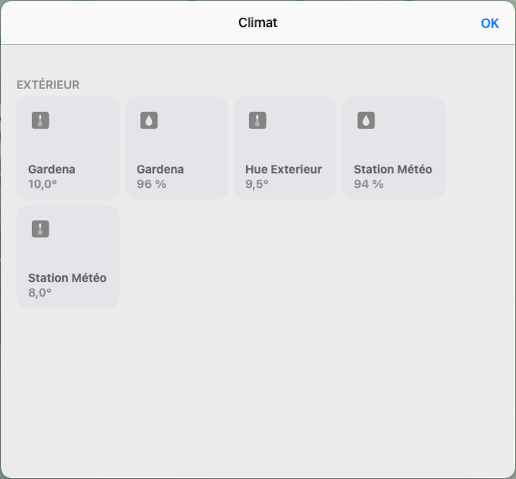The image size is (516, 479).
Task: Click the empty area below the sensor tiles
Action: [258, 392]
